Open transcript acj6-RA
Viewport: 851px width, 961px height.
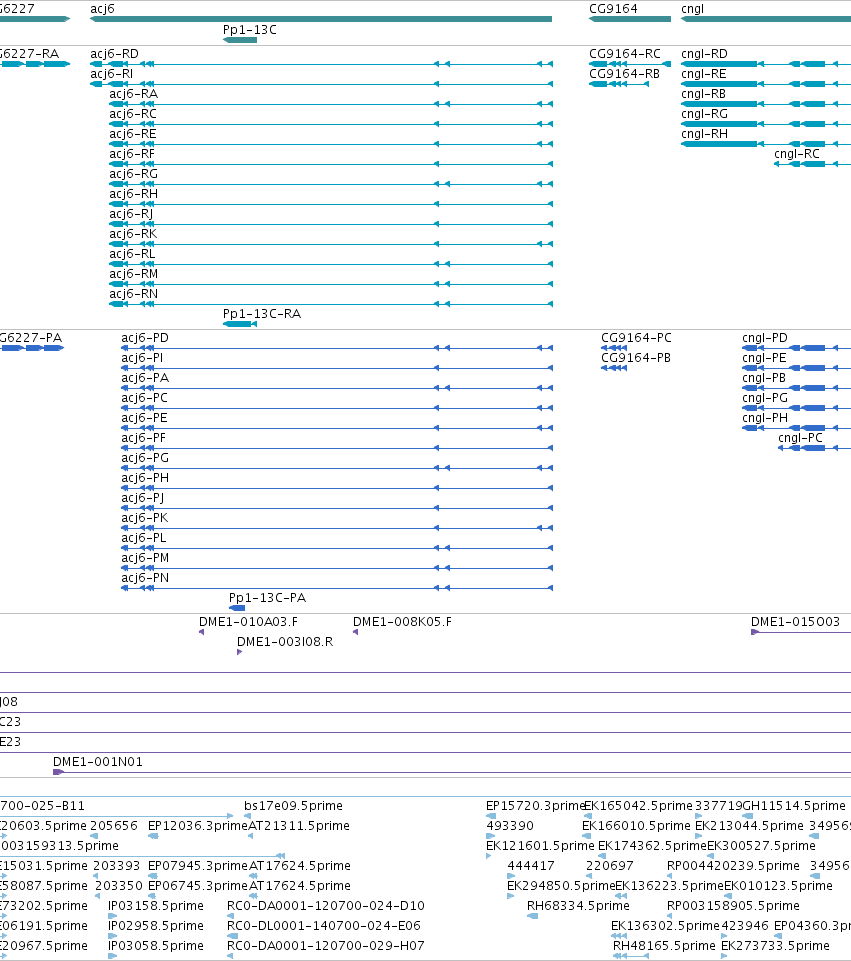134,94
